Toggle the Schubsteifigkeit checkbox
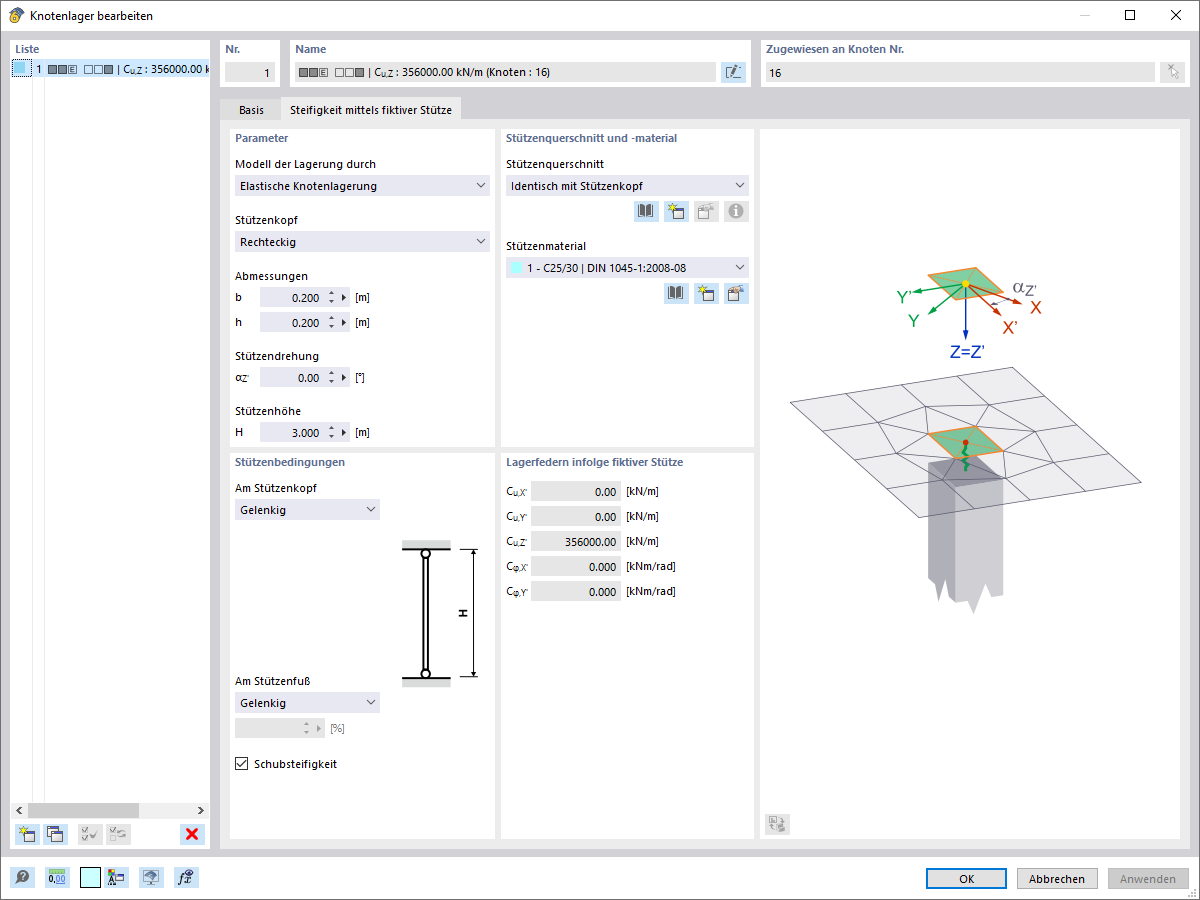This screenshot has height=900, width=1200. 241,764
